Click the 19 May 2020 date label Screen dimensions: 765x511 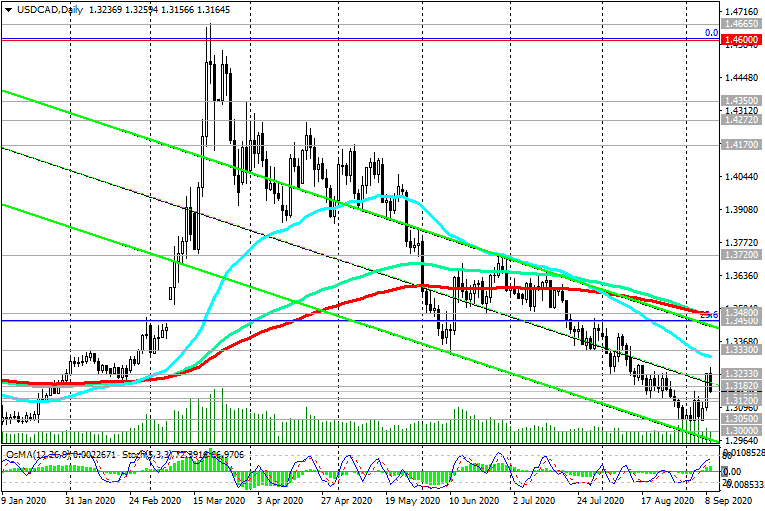click(x=410, y=501)
